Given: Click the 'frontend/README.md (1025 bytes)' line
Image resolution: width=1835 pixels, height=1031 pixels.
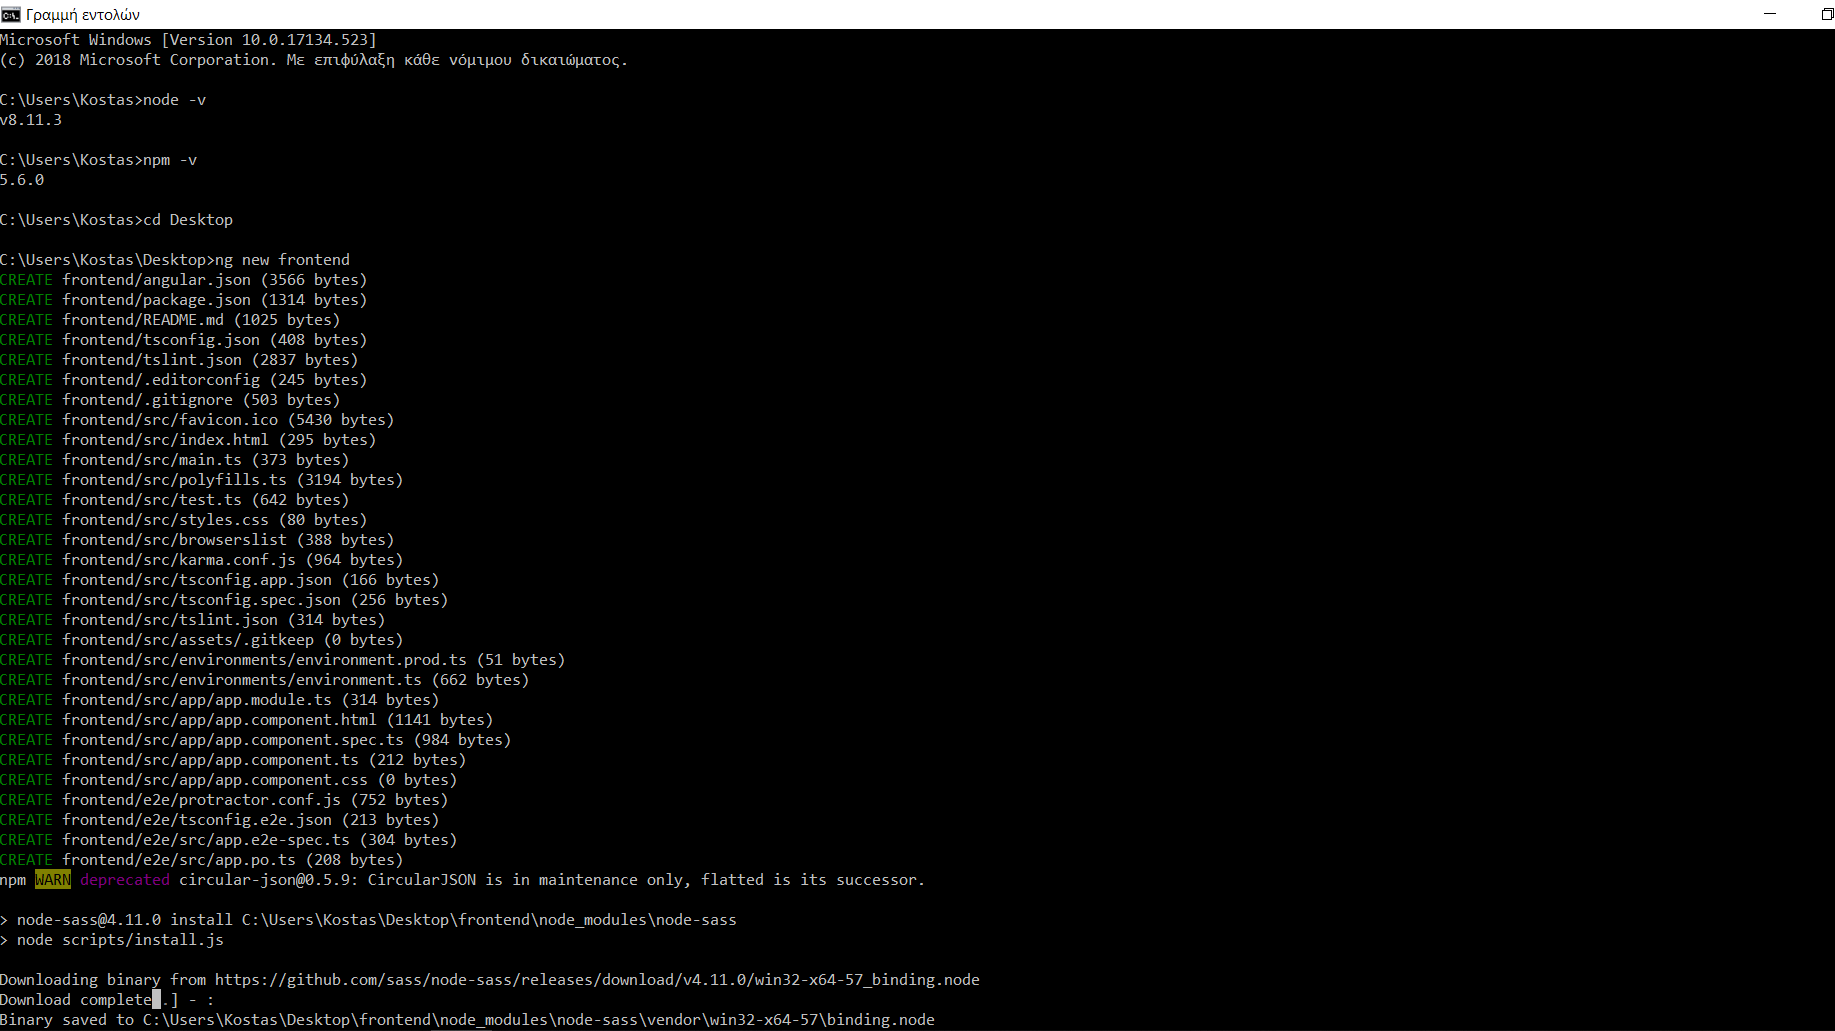Looking at the screenshot, I should point(170,320).
